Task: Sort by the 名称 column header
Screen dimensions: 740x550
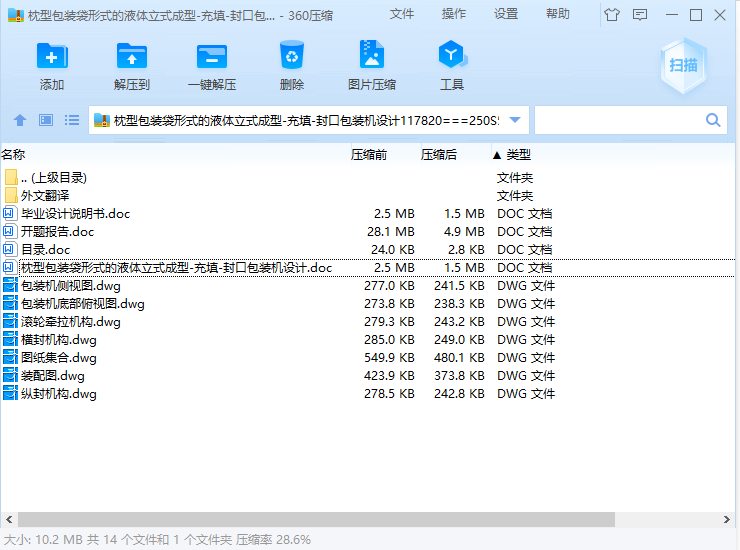Action: (13, 154)
